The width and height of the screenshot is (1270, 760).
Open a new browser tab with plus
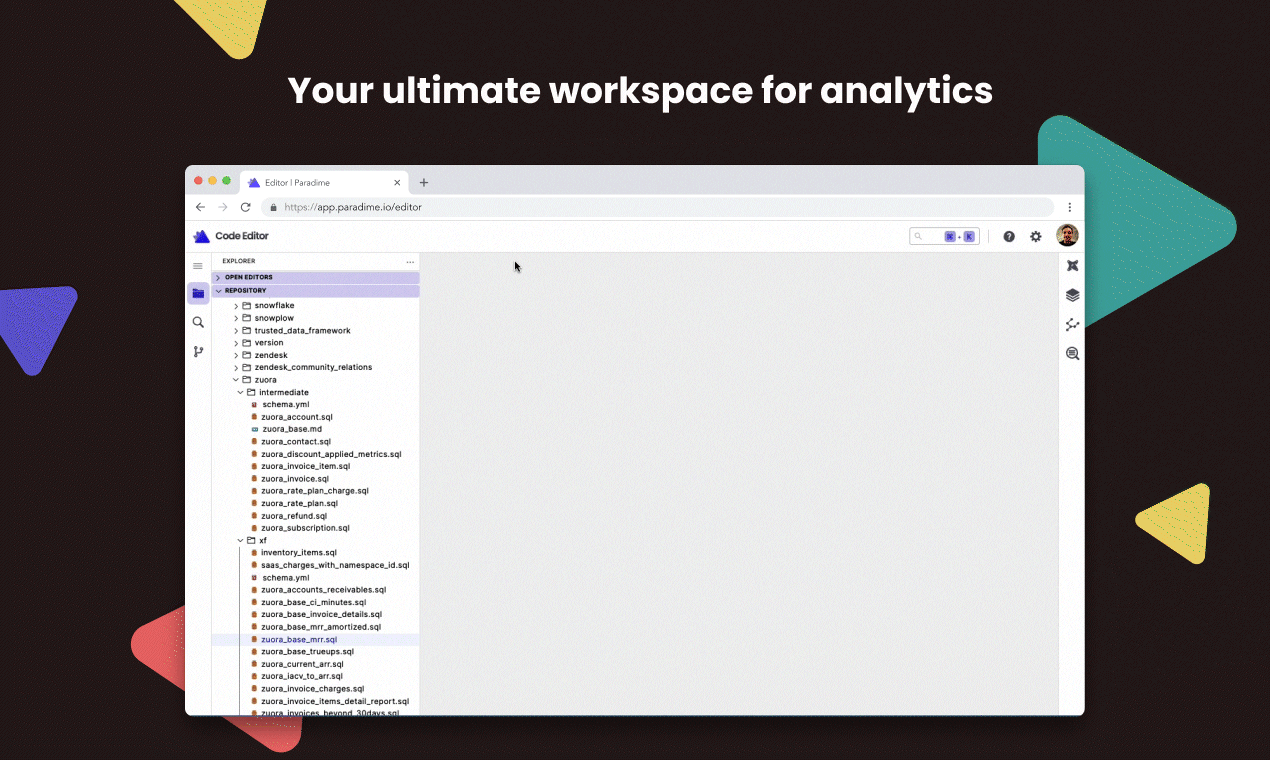point(424,183)
